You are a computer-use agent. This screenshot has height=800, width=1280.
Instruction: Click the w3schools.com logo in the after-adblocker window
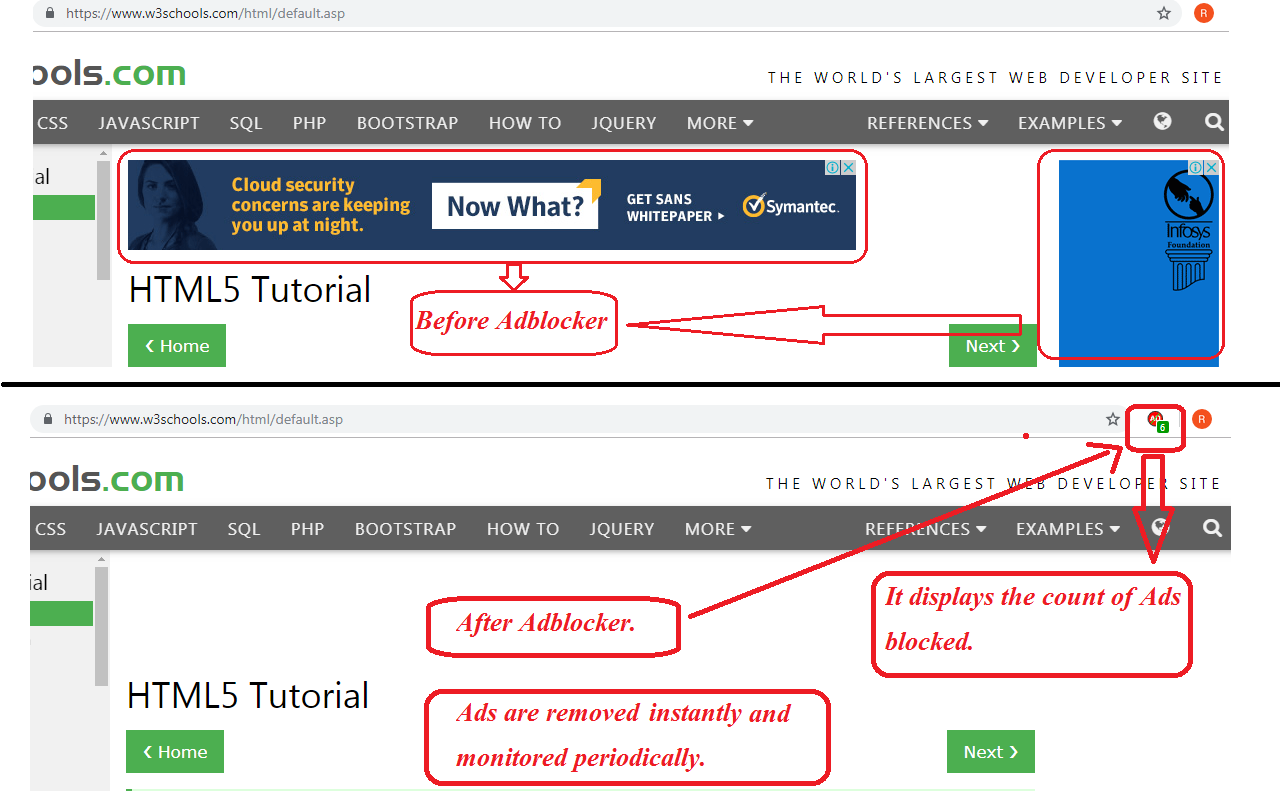(x=107, y=479)
